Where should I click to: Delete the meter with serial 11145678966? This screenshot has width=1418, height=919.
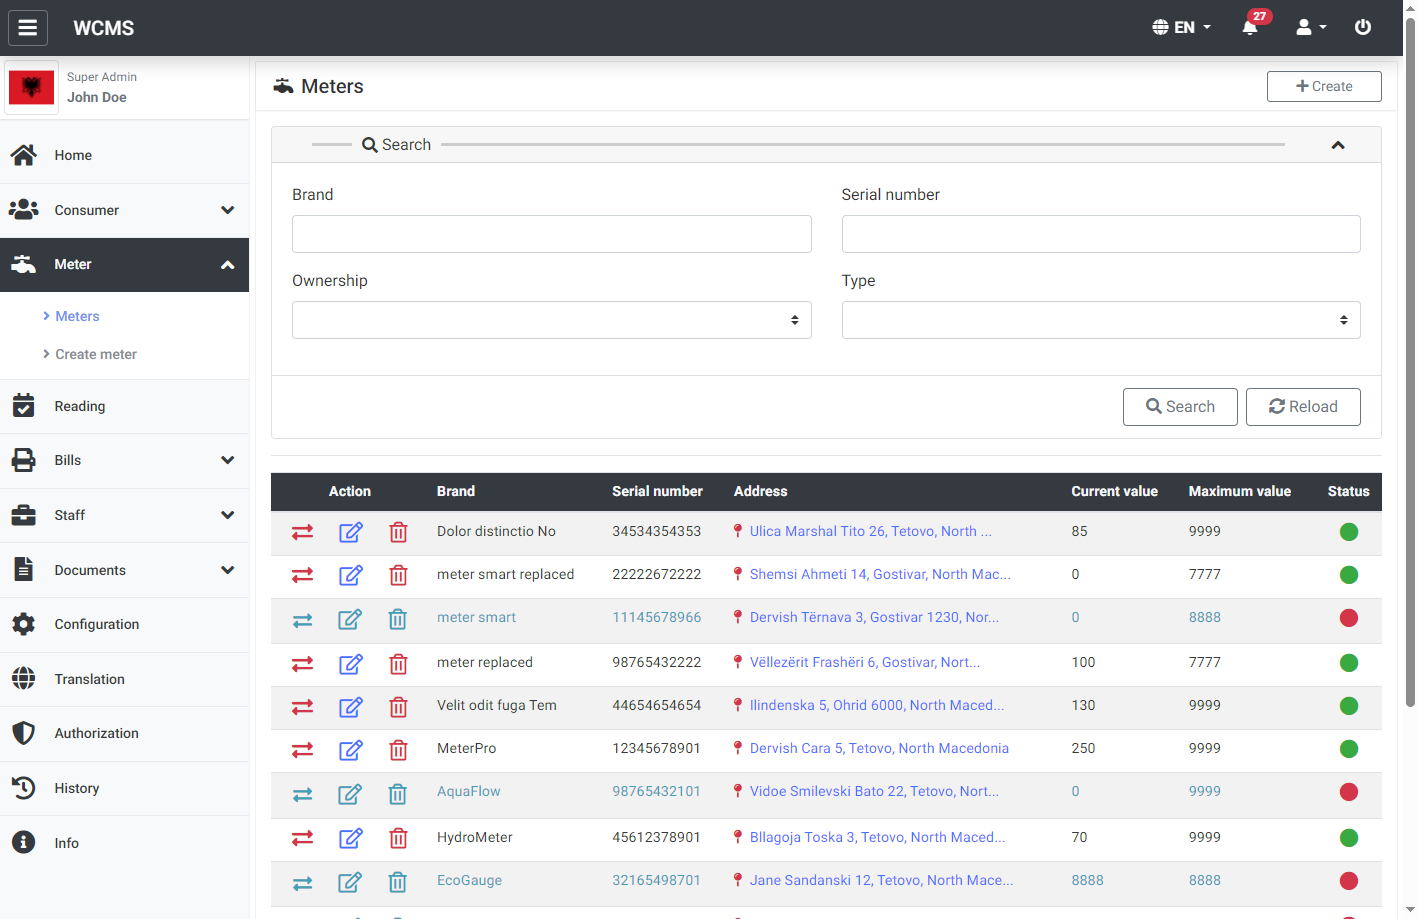tap(398, 620)
